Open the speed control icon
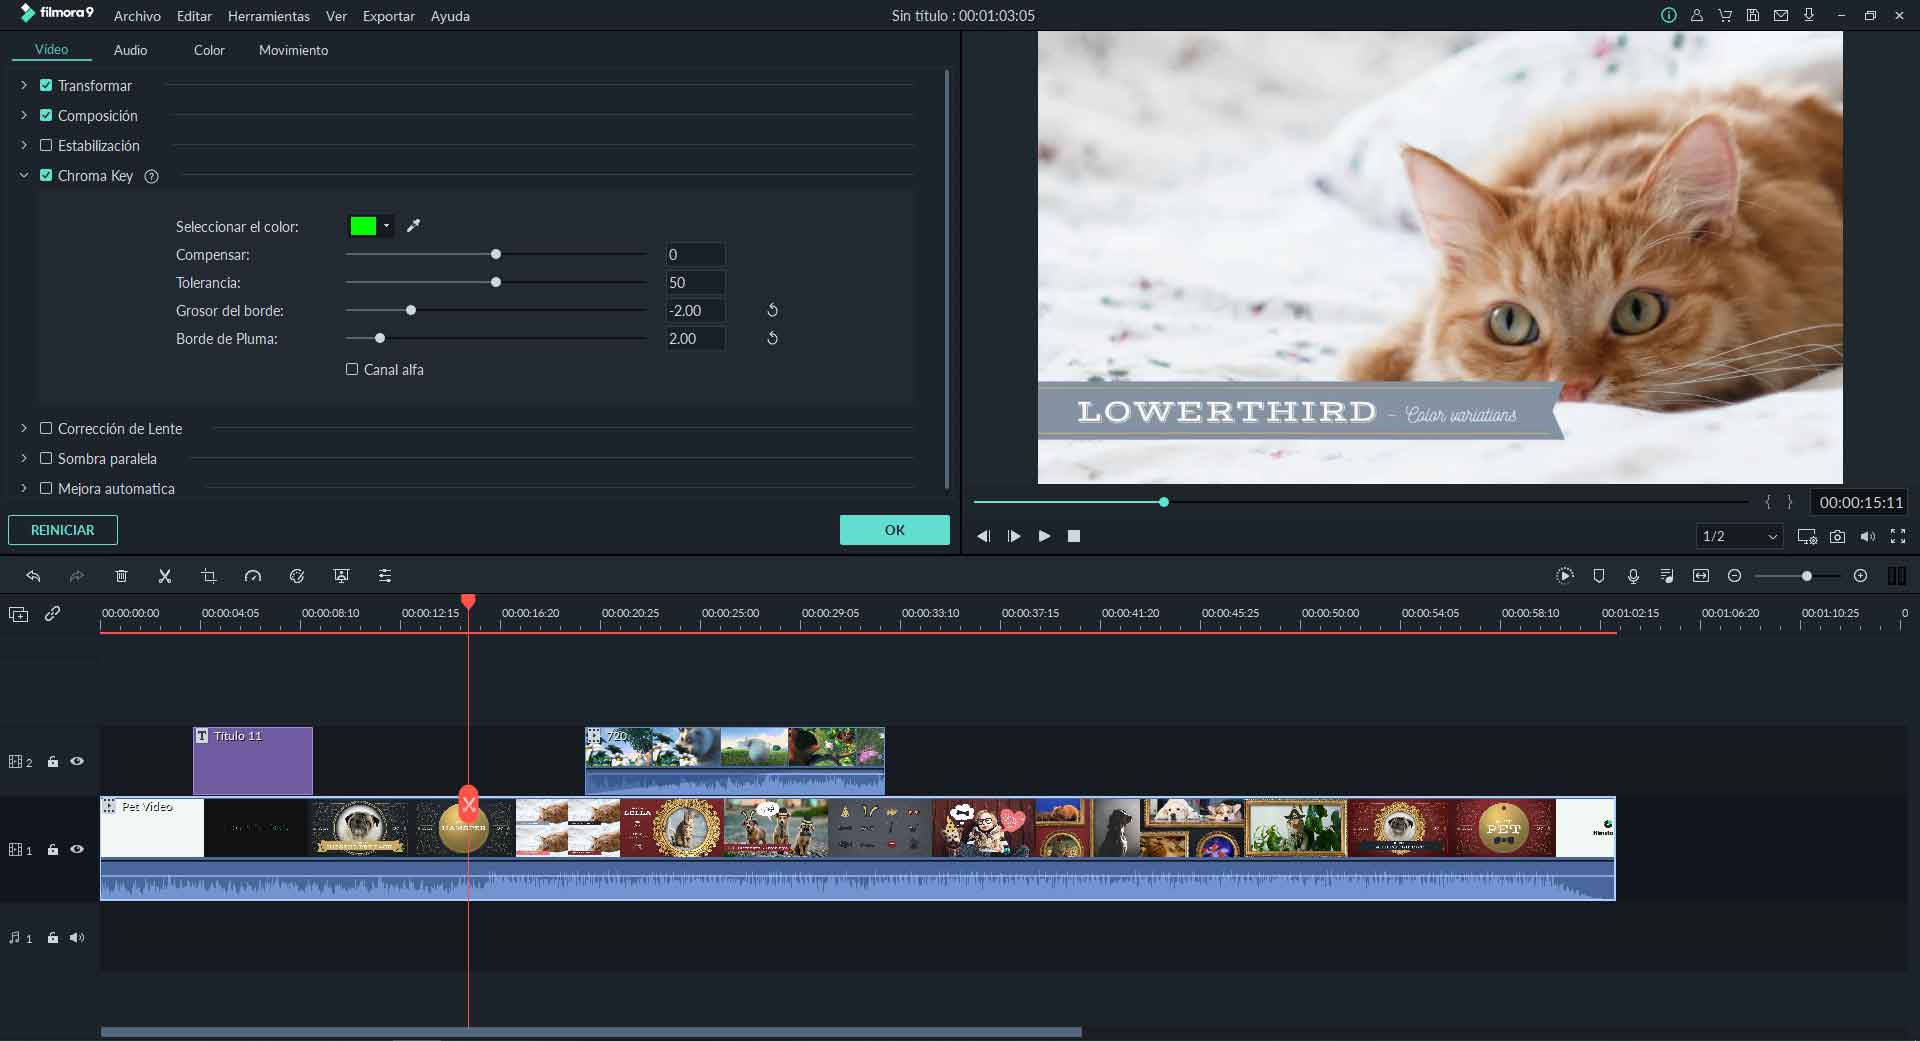The width and height of the screenshot is (1920, 1041). (x=253, y=576)
